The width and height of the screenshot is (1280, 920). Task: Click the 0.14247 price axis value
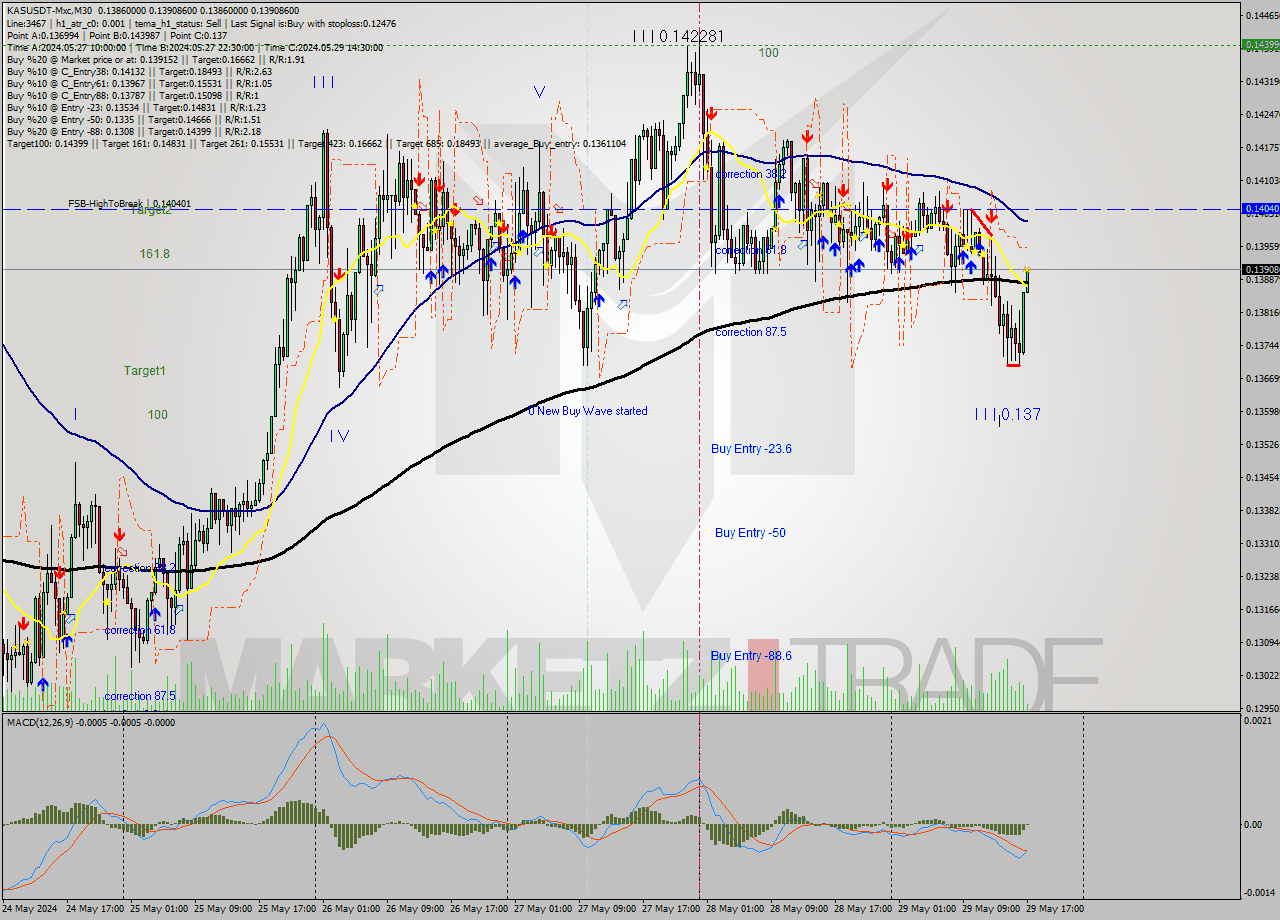(x=1261, y=114)
